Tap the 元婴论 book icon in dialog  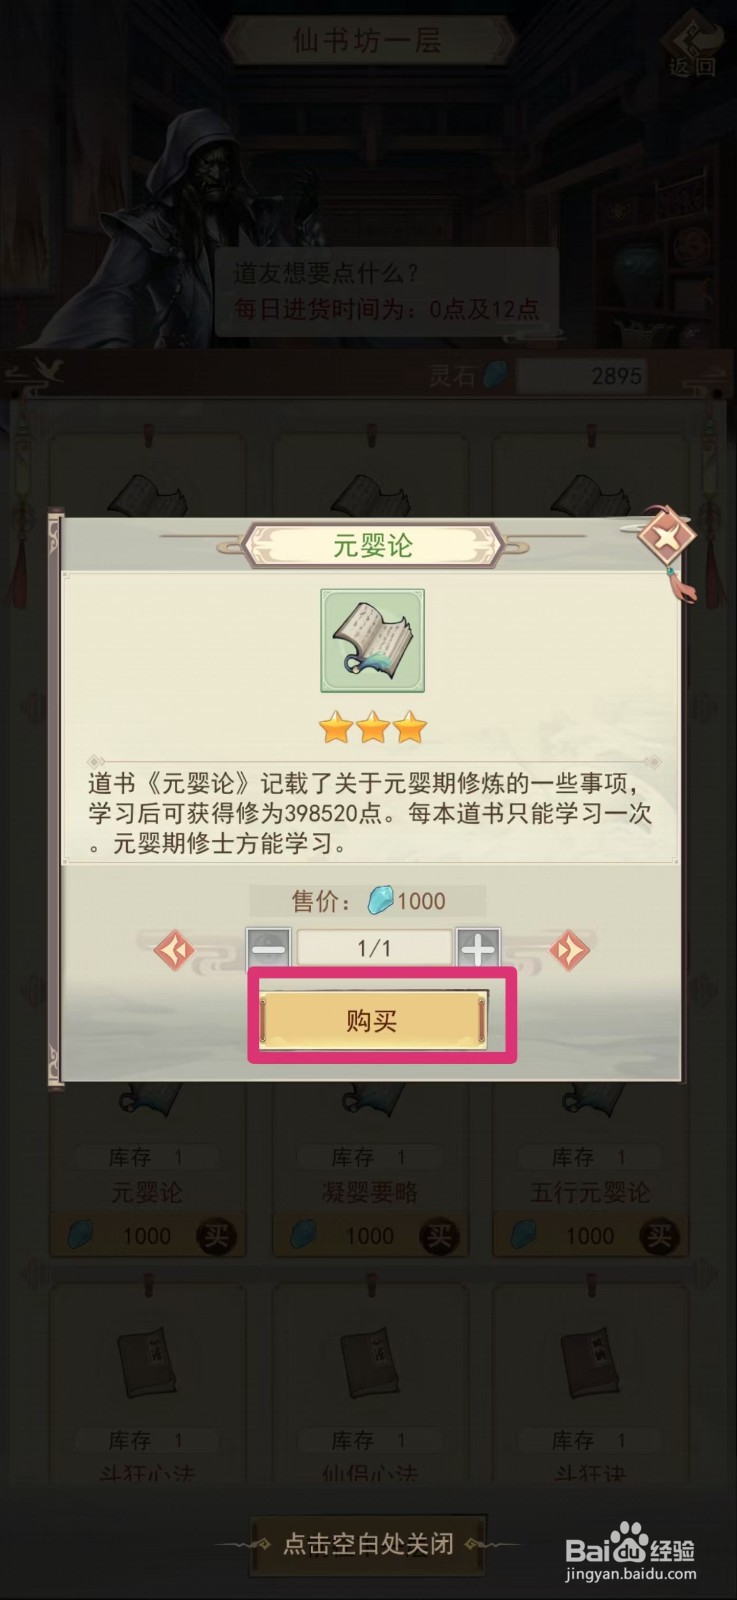click(x=372, y=641)
